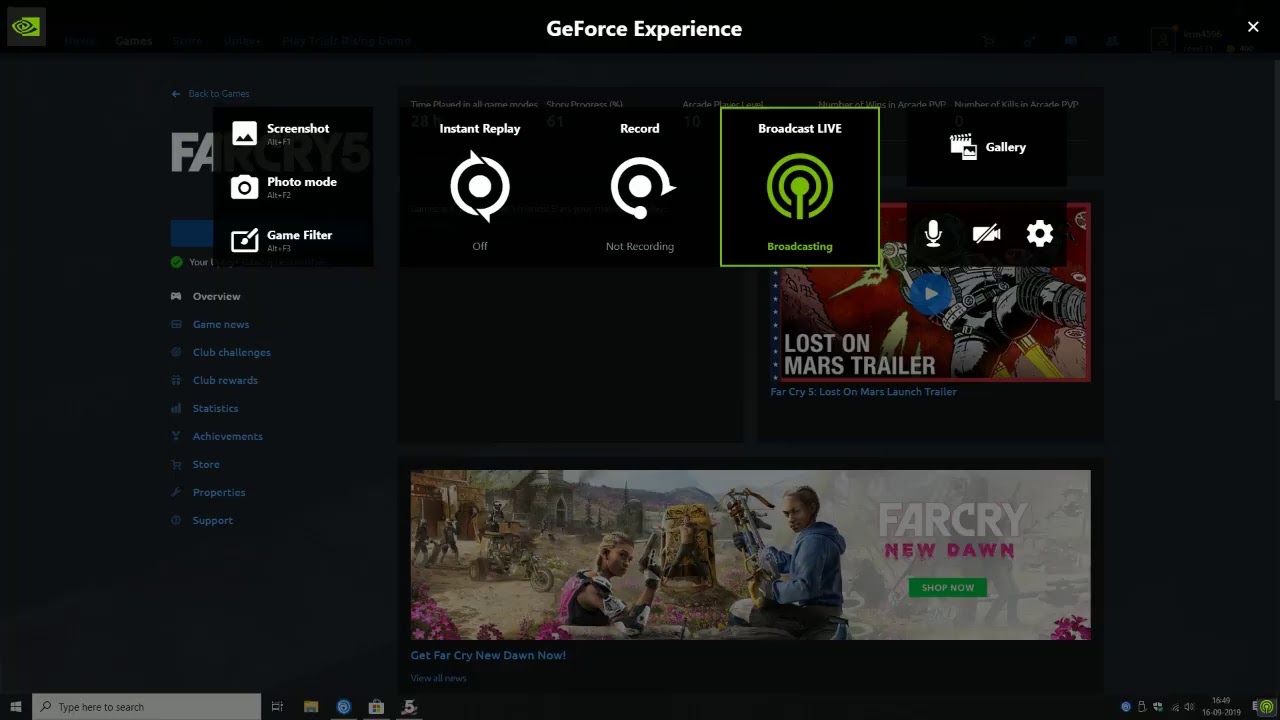The height and width of the screenshot is (720, 1280).
Task: Open the View all news link
Action: pos(438,678)
